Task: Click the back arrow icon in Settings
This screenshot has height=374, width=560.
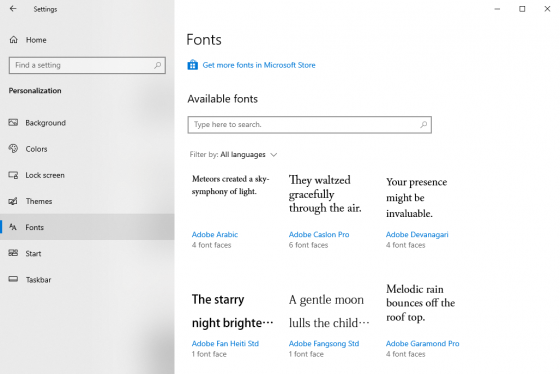Action: pyautogui.click(x=13, y=9)
